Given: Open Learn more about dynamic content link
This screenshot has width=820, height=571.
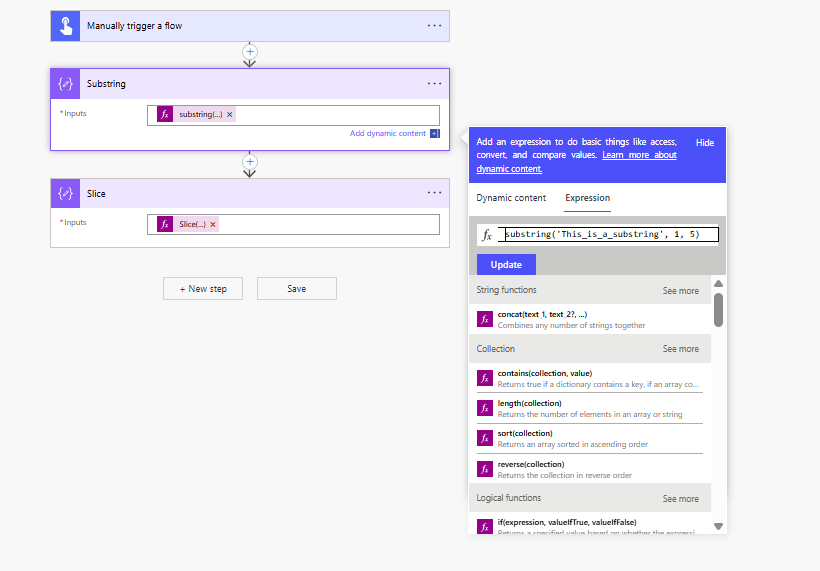Looking at the screenshot, I should tap(577, 162).
